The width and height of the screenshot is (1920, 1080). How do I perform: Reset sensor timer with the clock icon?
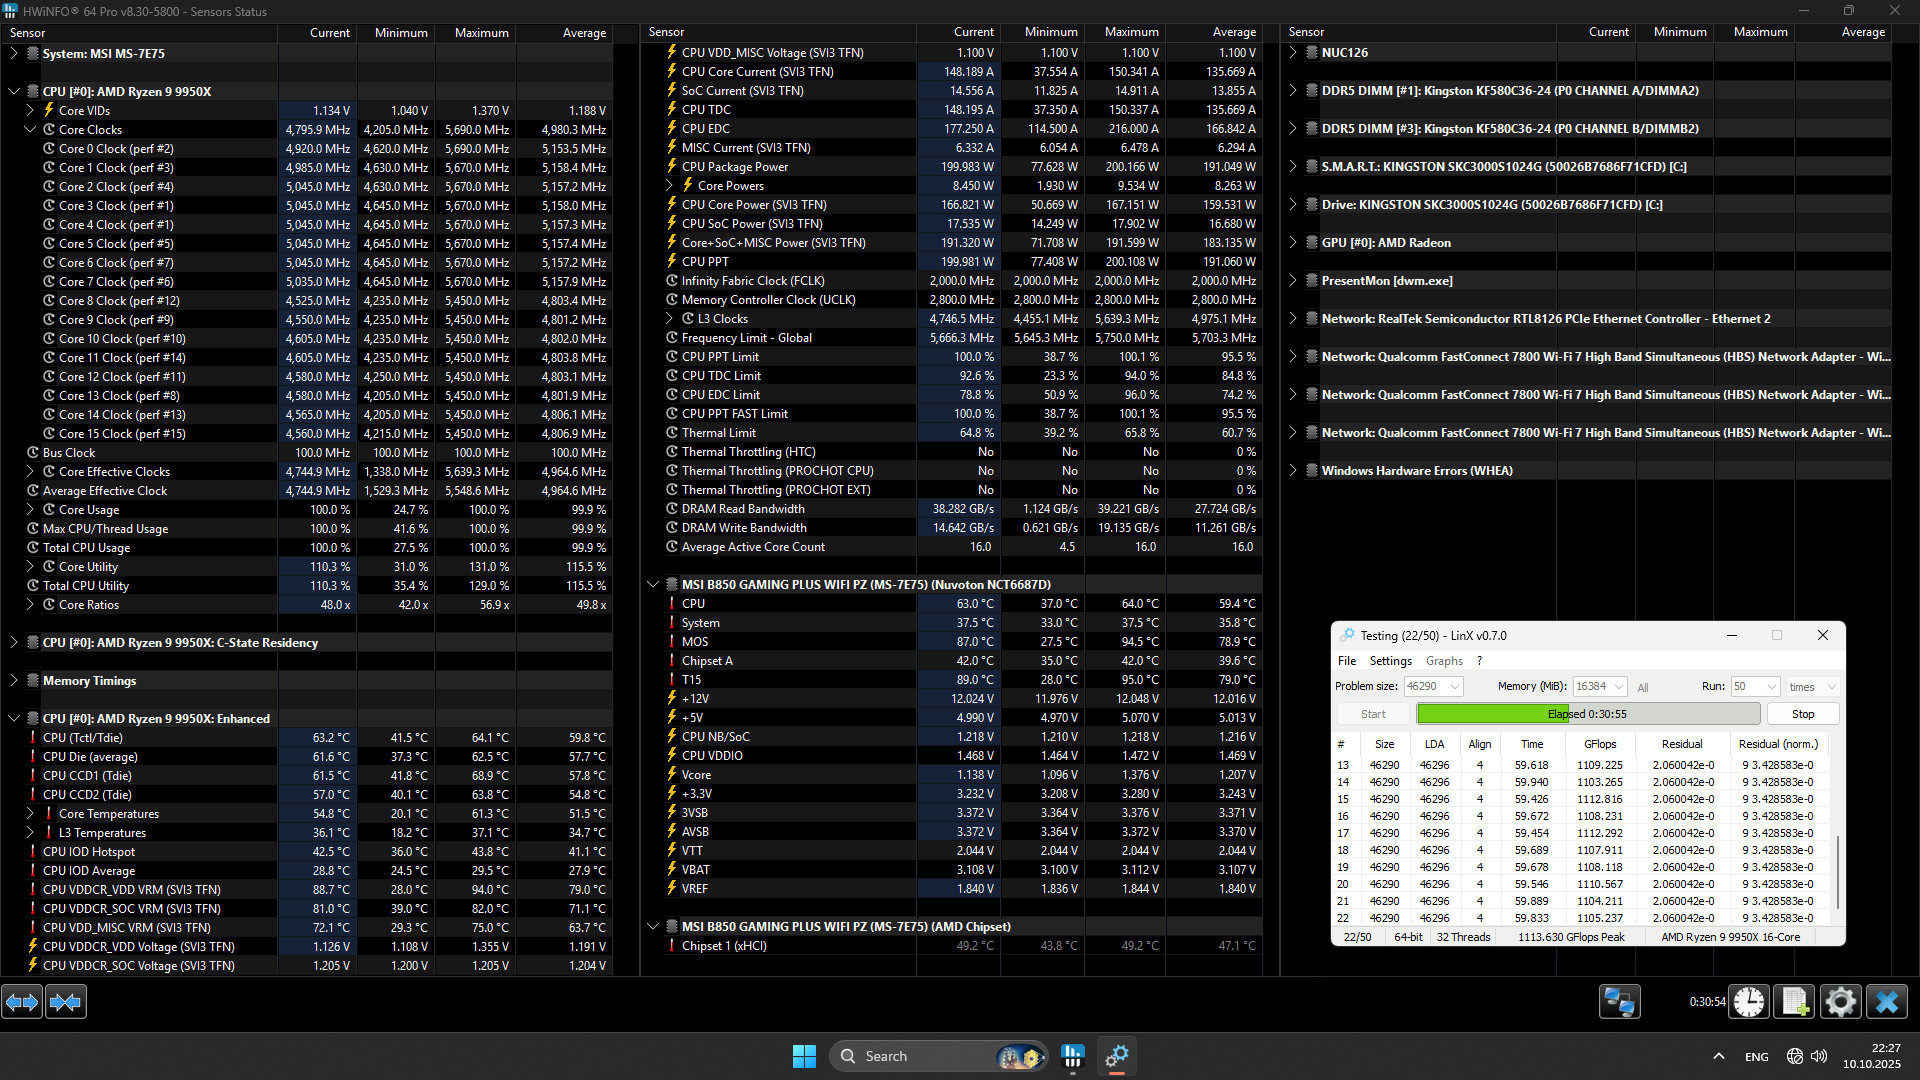tap(1749, 1002)
